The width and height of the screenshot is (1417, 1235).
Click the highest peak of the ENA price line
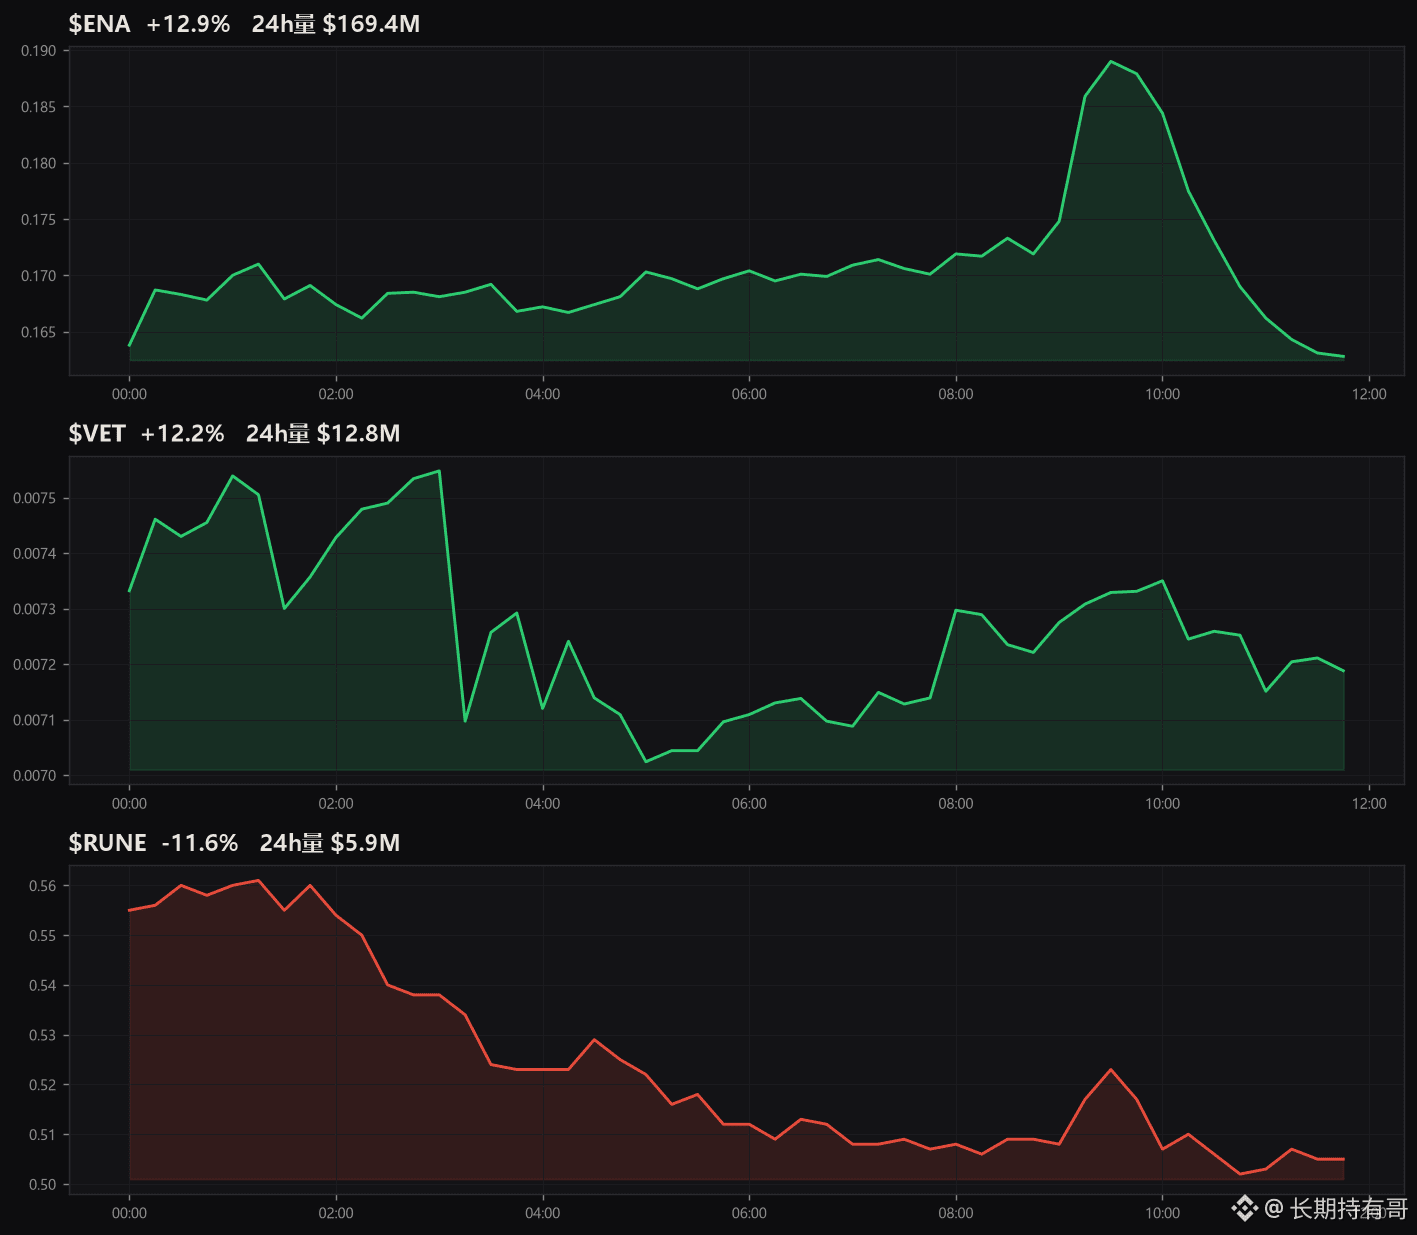click(x=1111, y=61)
